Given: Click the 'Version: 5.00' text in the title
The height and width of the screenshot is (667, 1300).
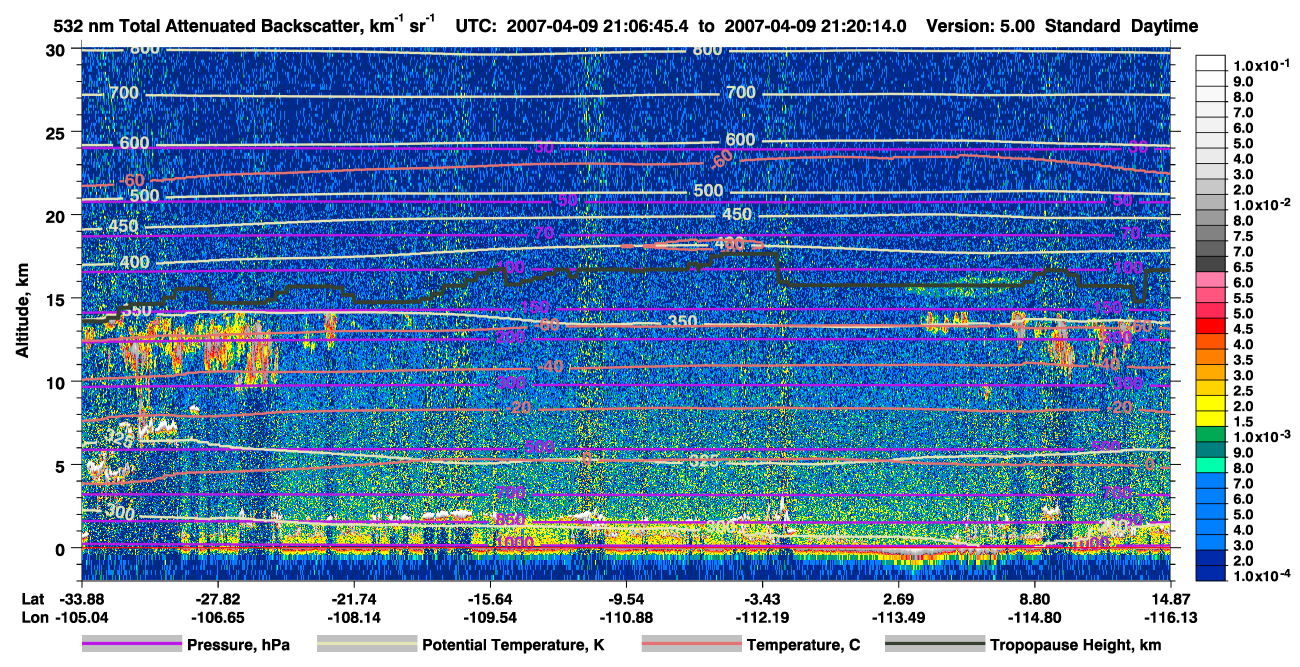Looking at the screenshot, I should coord(981,26).
